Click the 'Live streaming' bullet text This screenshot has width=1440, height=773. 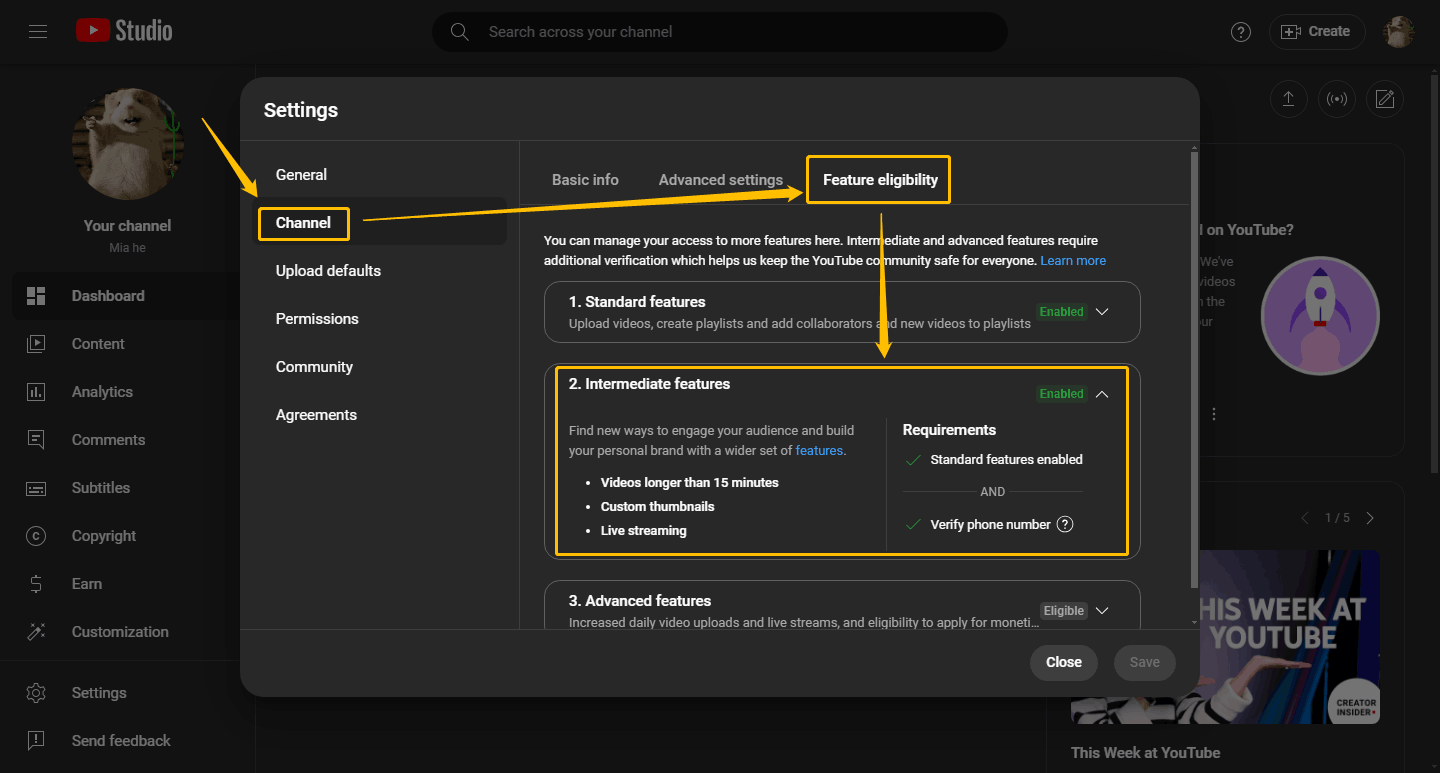click(x=644, y=531)
